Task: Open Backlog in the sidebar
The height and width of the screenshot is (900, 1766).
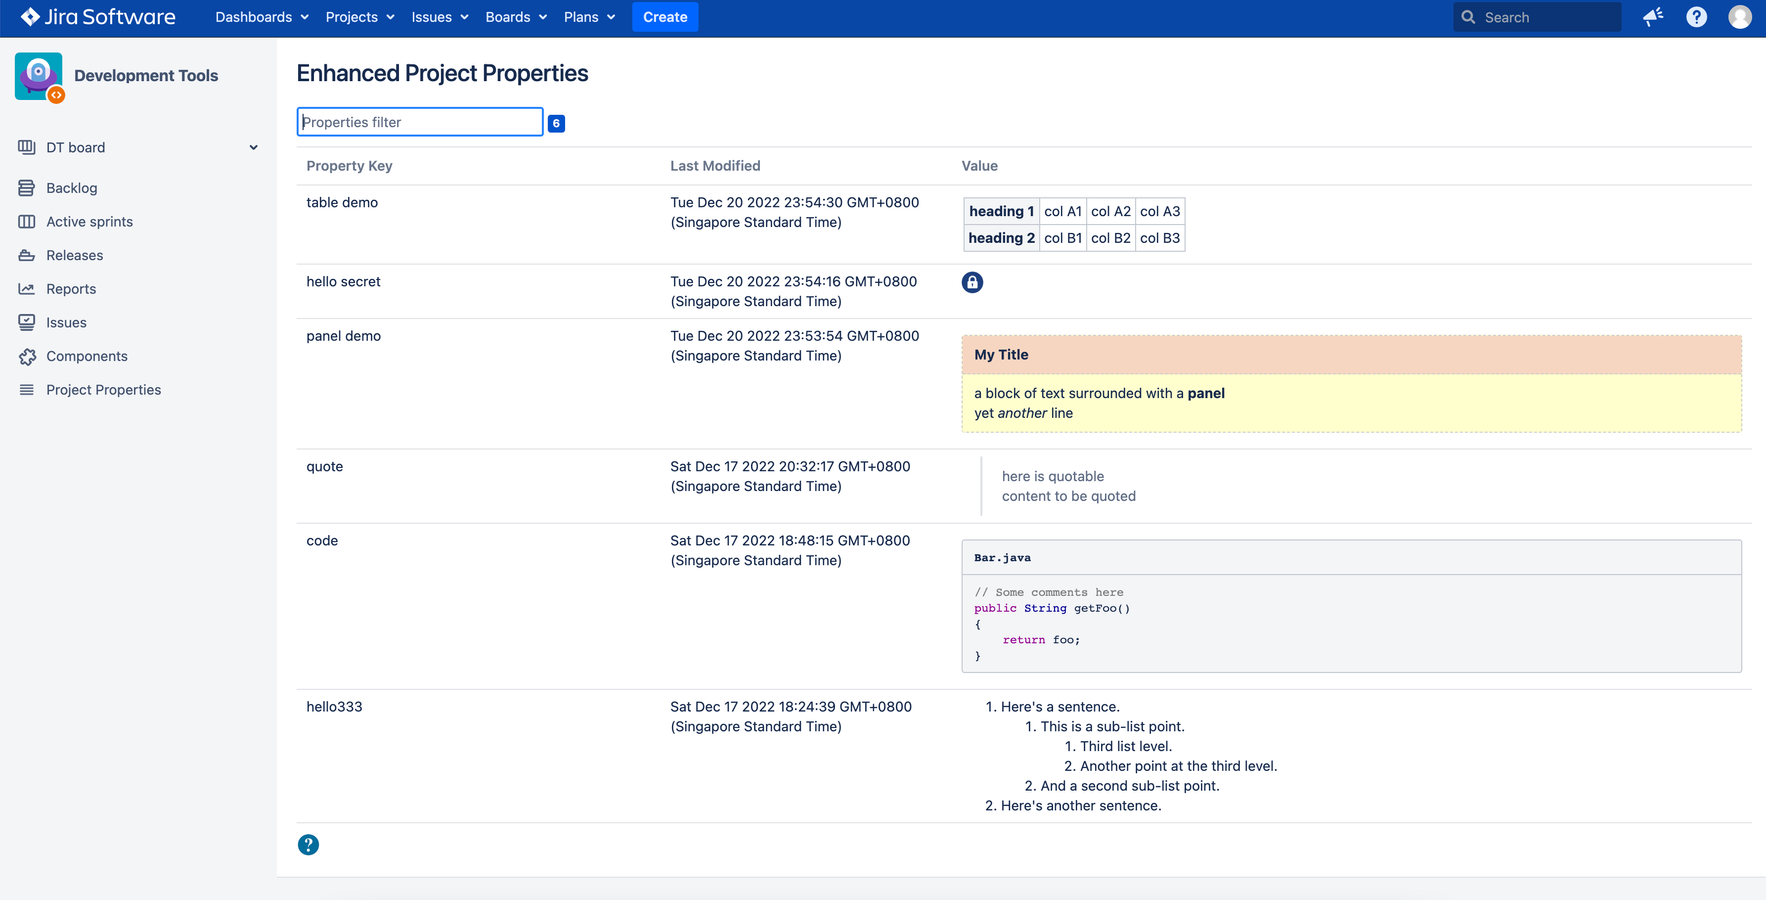Action: 72,188
